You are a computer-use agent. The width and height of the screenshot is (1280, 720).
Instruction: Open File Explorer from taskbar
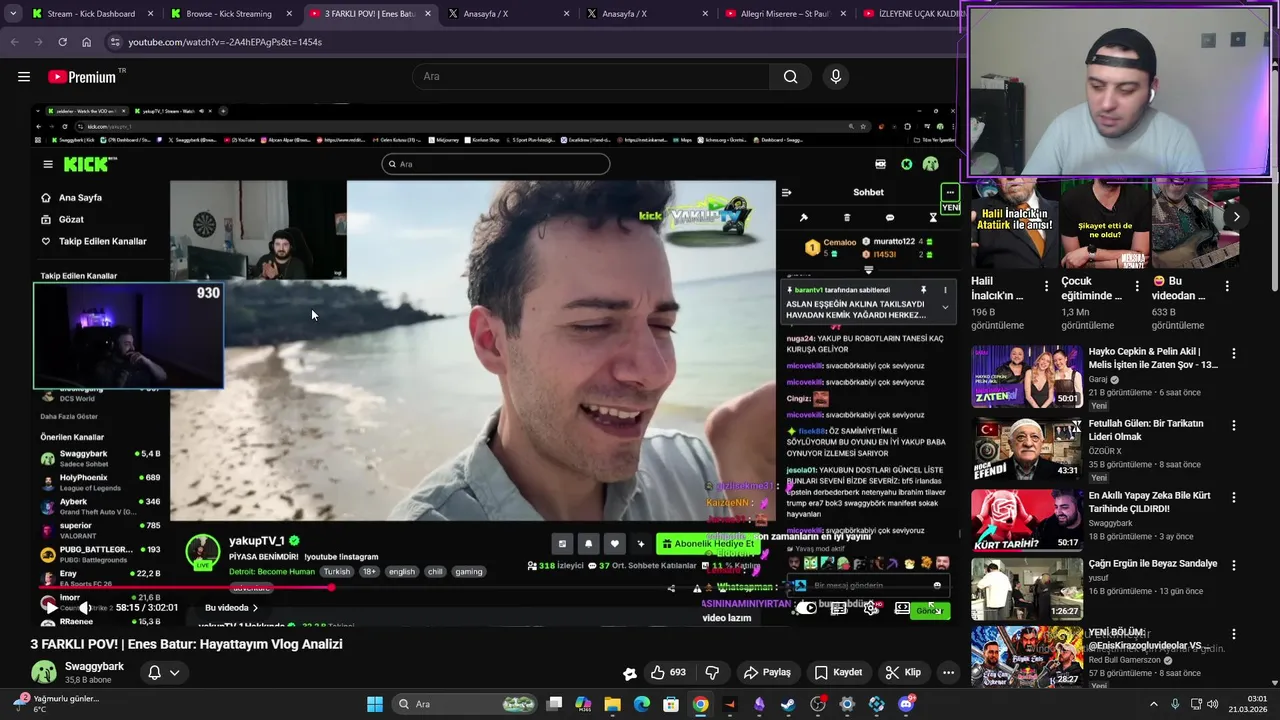pyautogui.click(x=613, y=704)
